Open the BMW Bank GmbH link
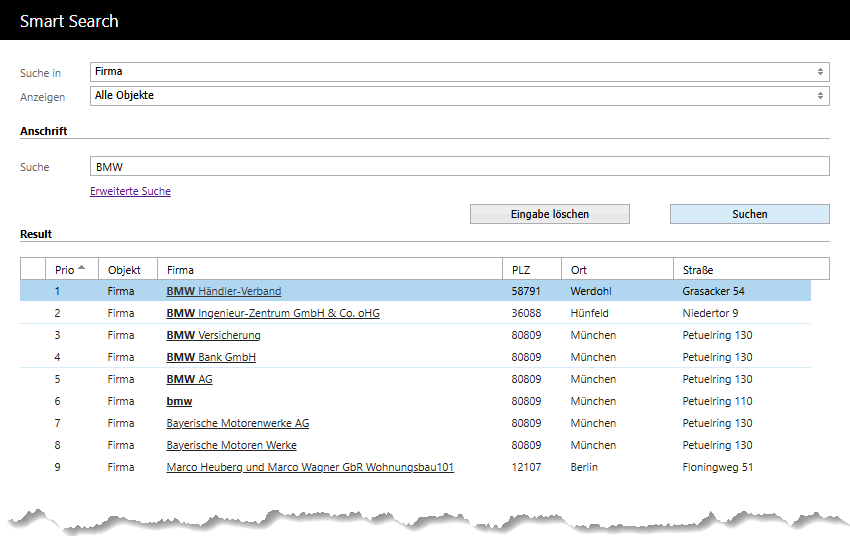 click(x=211, y=357)
